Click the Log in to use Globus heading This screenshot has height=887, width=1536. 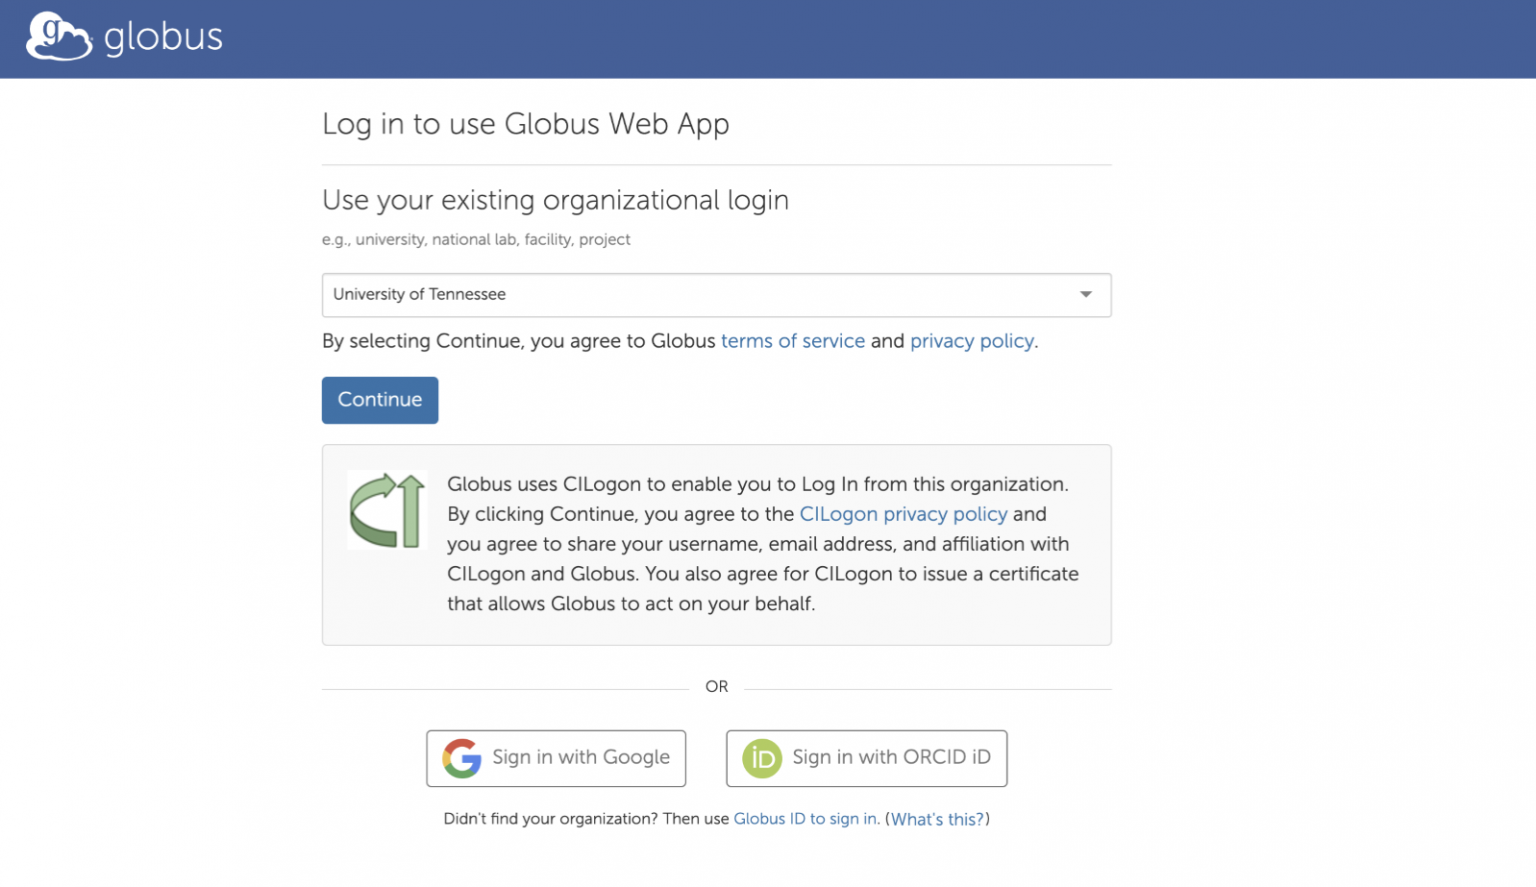click(525, 124)
